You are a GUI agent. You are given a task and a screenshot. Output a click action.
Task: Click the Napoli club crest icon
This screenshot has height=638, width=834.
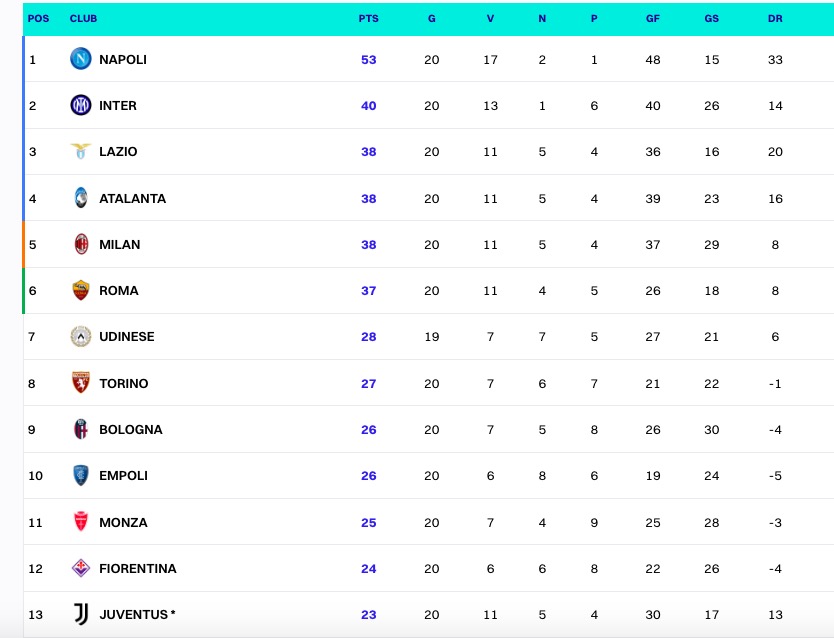point(80,59)
